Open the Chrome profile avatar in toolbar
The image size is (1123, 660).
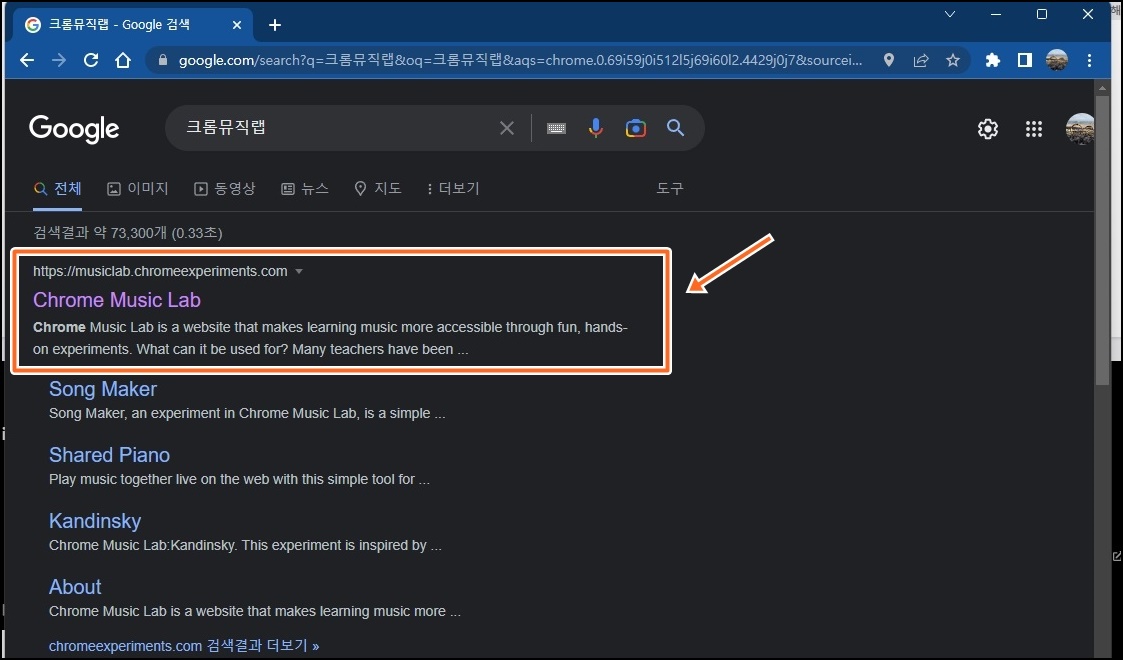click(1056, 60)
